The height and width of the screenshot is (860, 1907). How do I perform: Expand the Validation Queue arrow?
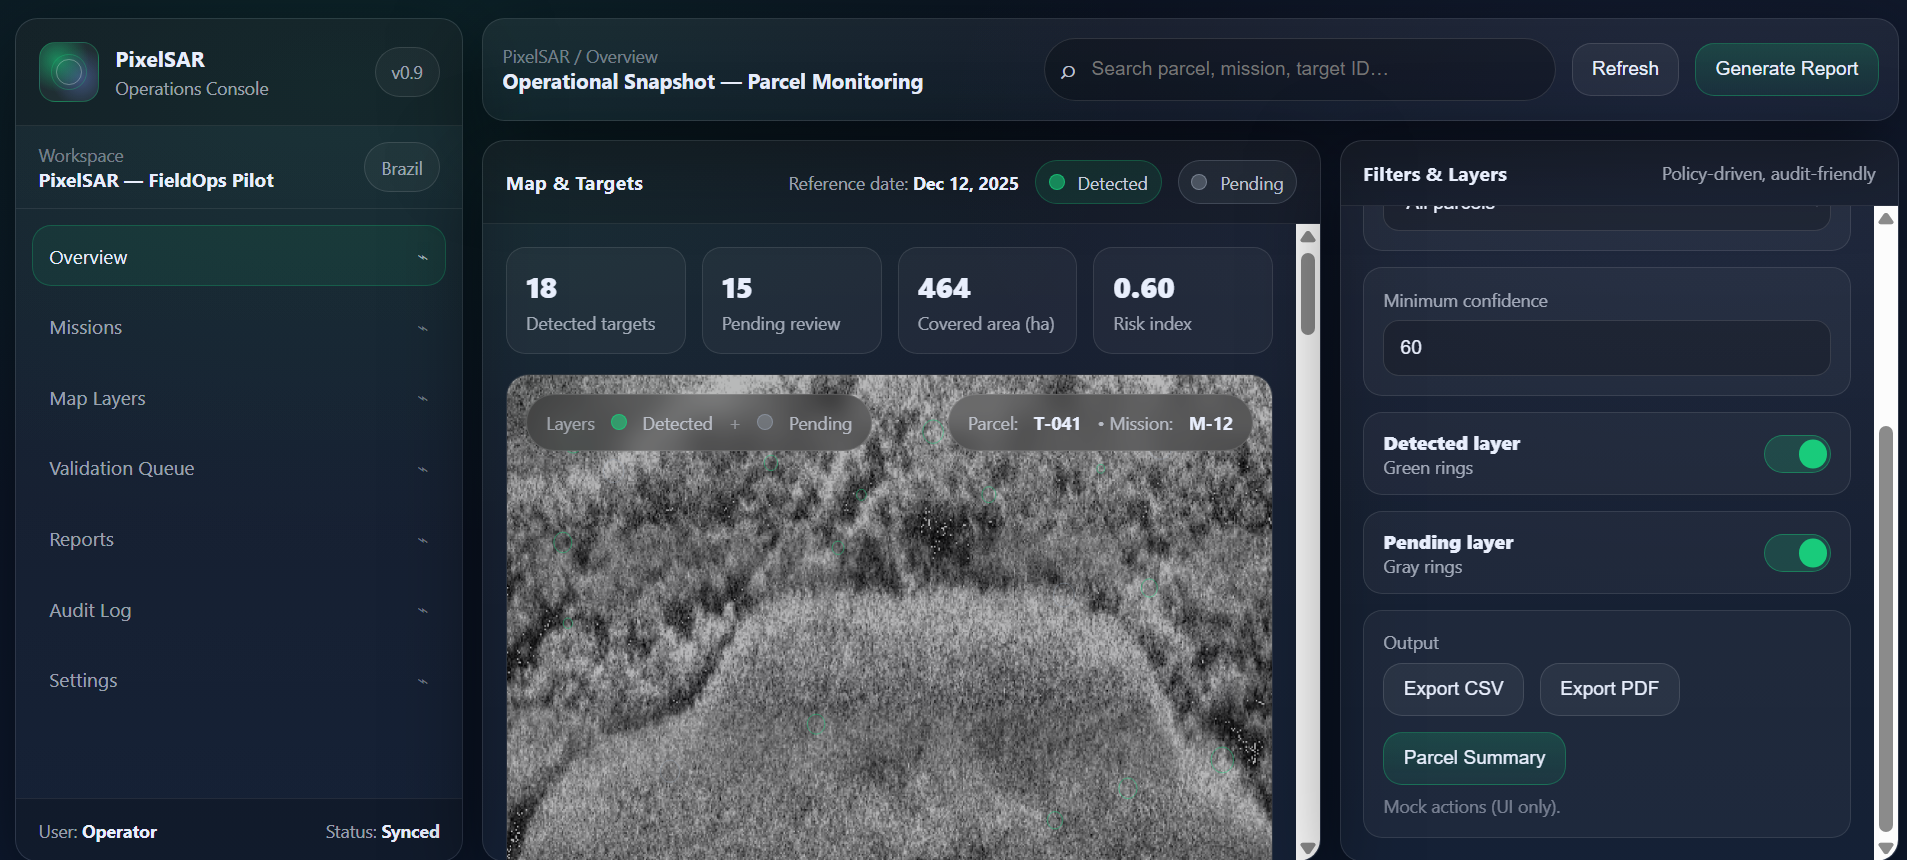(423, 469)
